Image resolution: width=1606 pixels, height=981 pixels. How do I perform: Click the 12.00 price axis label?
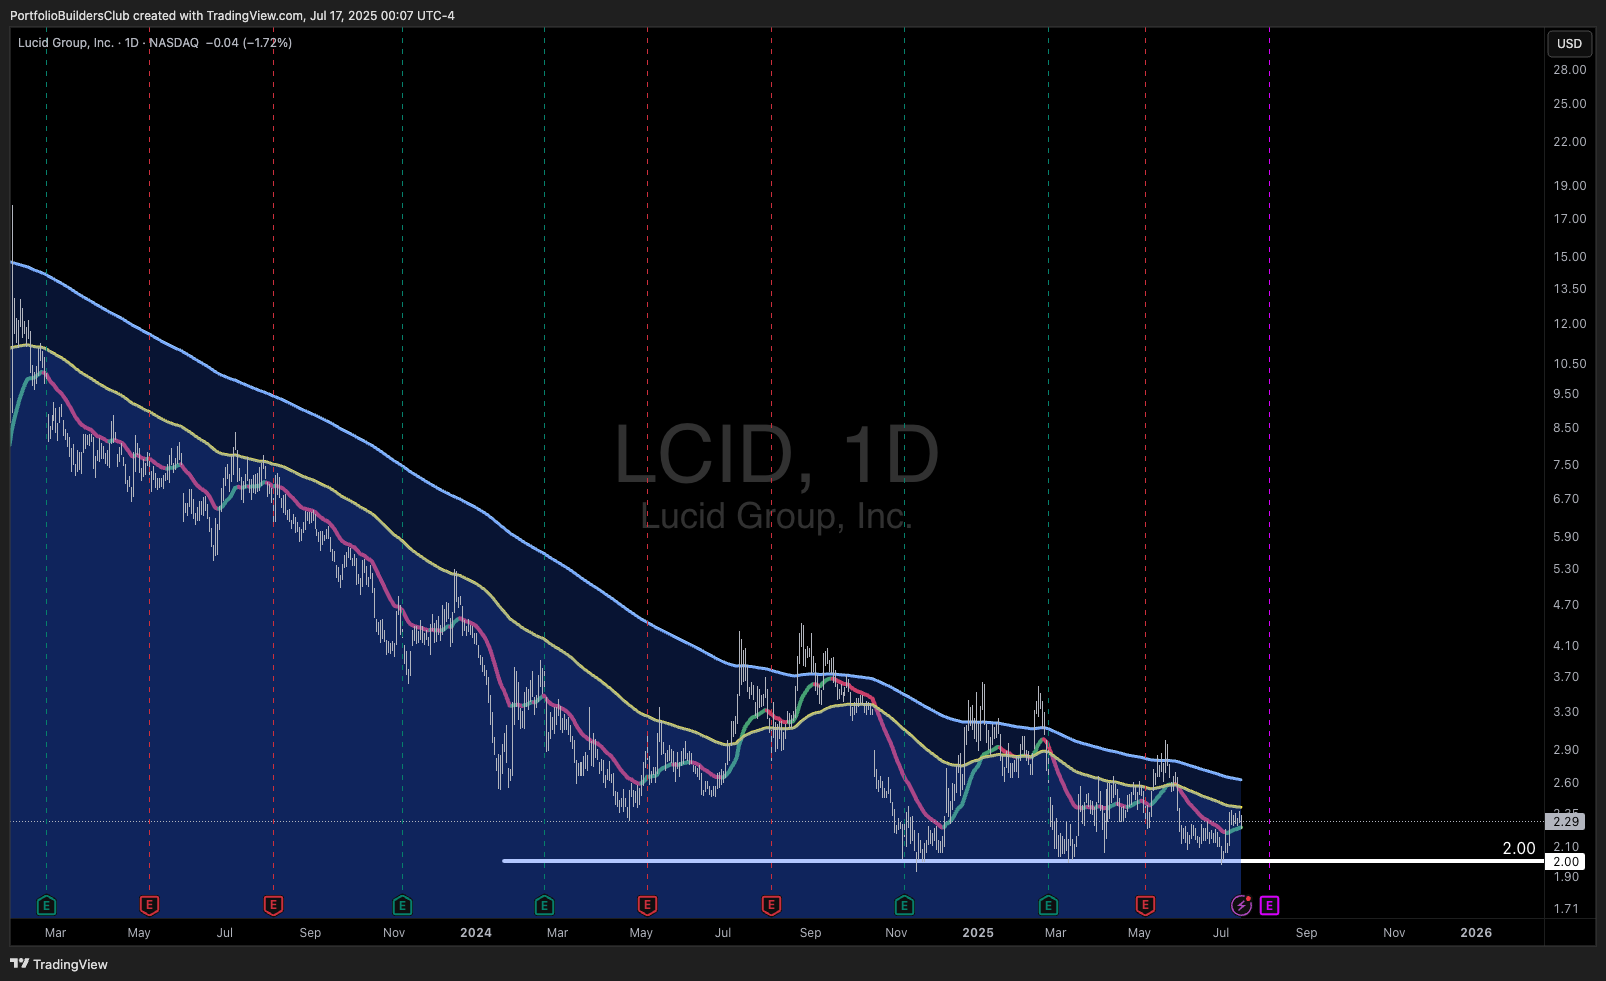(x=1570, y=324)
